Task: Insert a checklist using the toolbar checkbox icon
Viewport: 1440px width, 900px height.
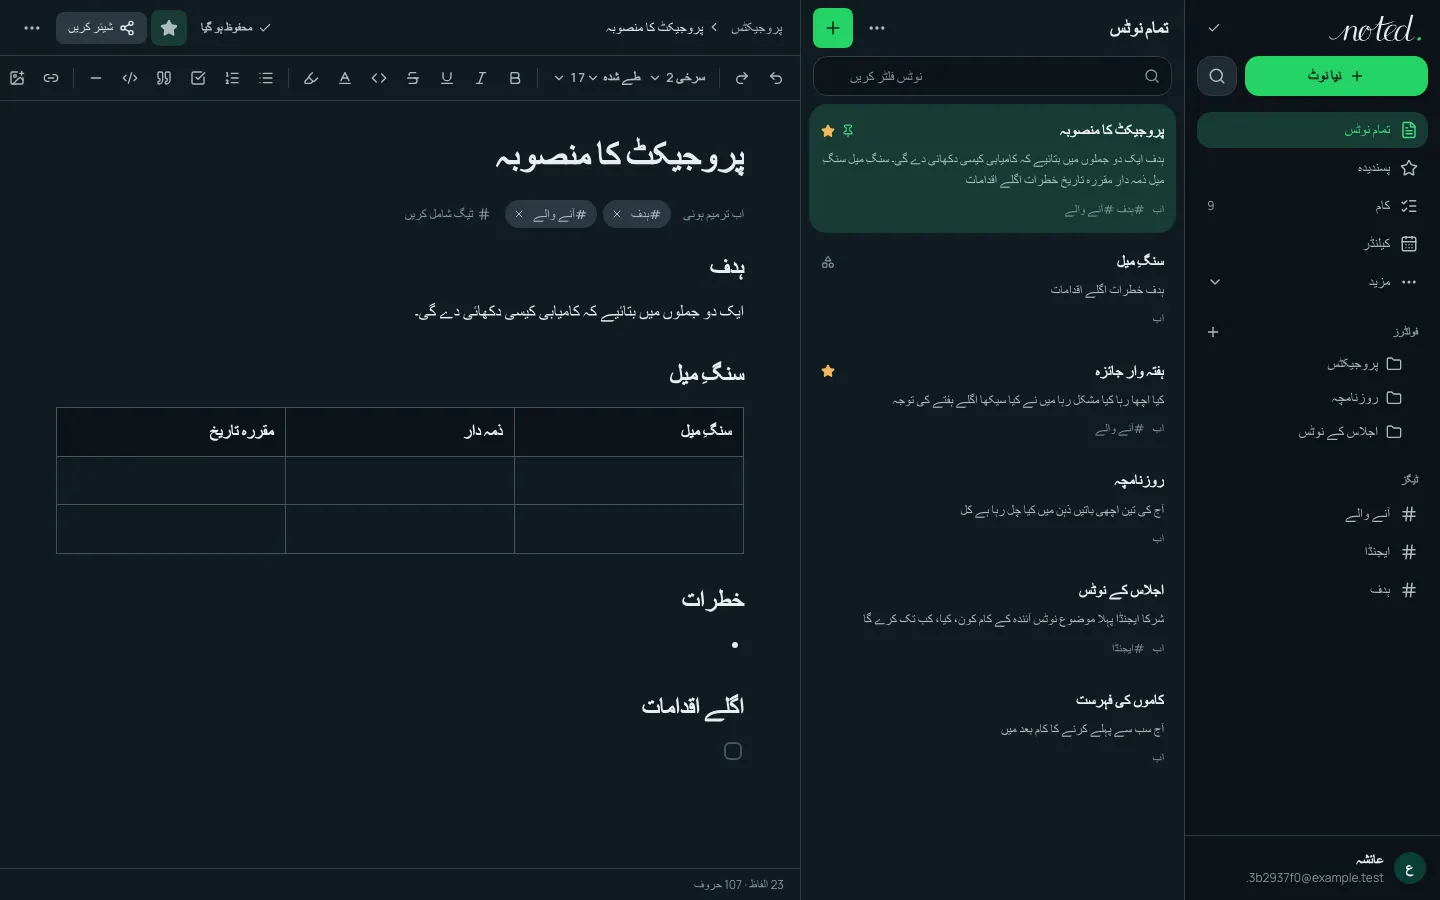Action: [x=198, y=78]
